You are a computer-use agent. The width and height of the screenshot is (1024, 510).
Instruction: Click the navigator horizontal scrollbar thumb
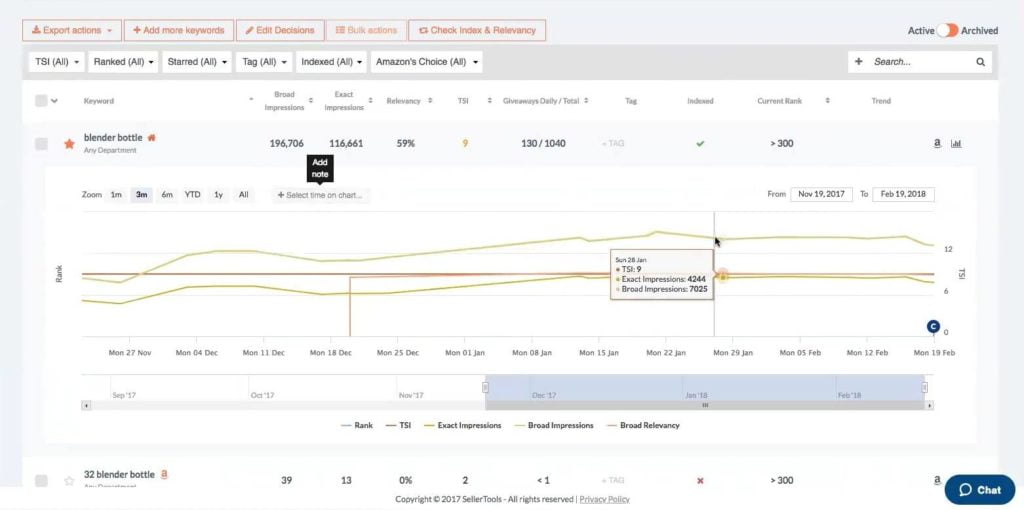(x=705, y=406)
